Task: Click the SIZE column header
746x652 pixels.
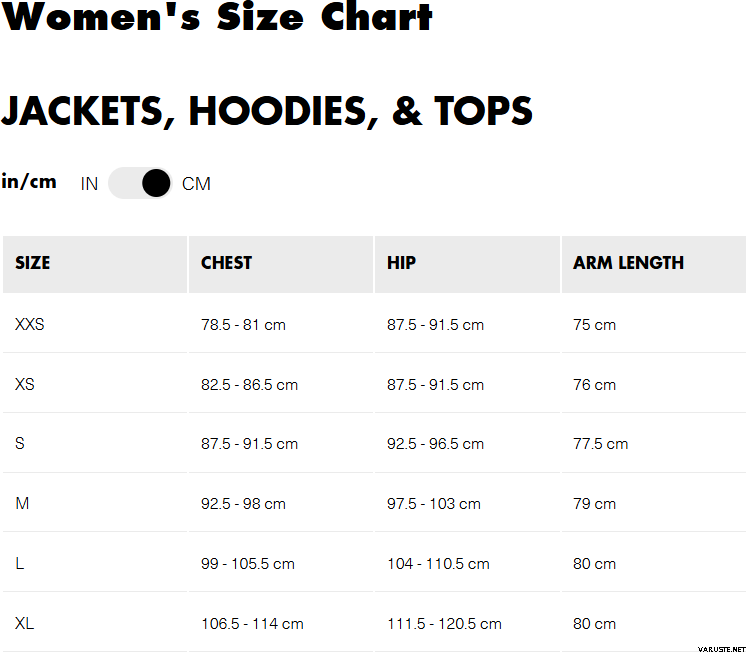Action: pyautogui.click(x=33, y=263)
